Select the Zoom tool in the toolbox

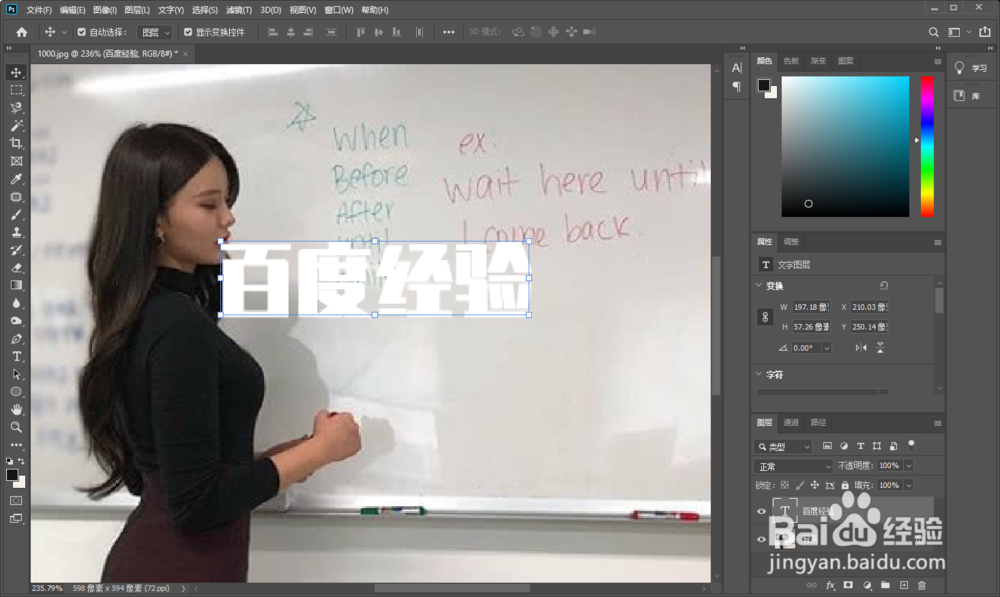pyautogui.click(x=16, y=427)
